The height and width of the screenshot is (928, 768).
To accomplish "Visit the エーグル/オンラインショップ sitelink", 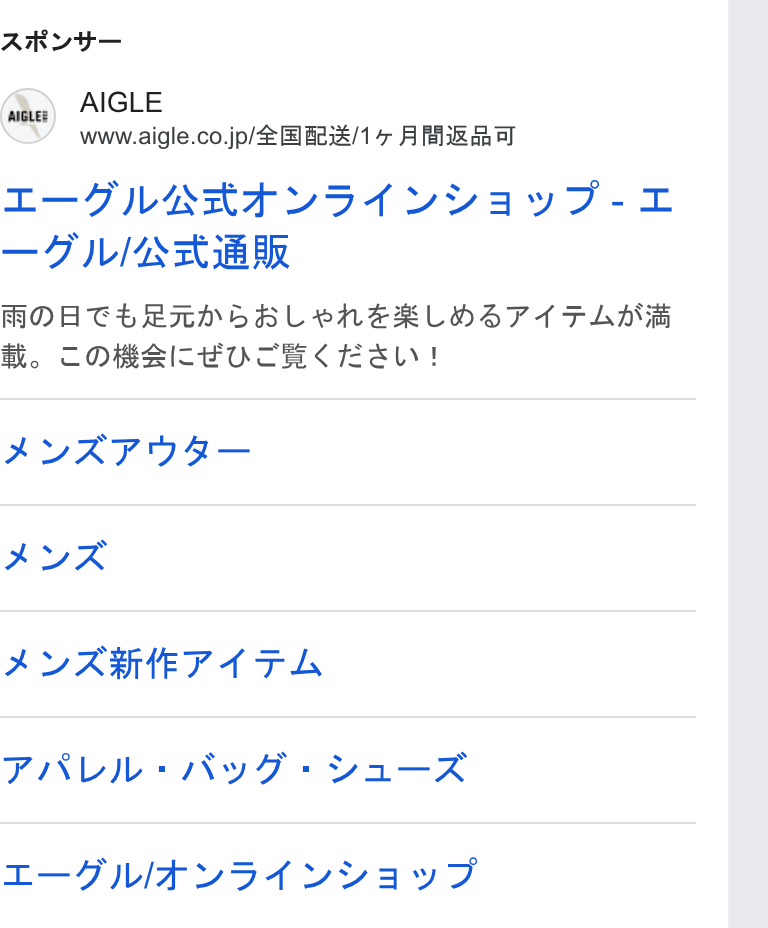I will (x=239, y=875).
